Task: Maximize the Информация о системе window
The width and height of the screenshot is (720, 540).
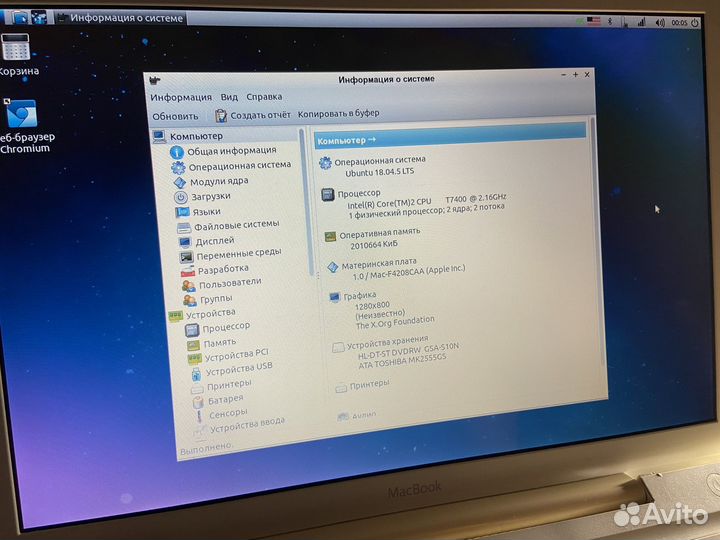Action: click(575, 74)
